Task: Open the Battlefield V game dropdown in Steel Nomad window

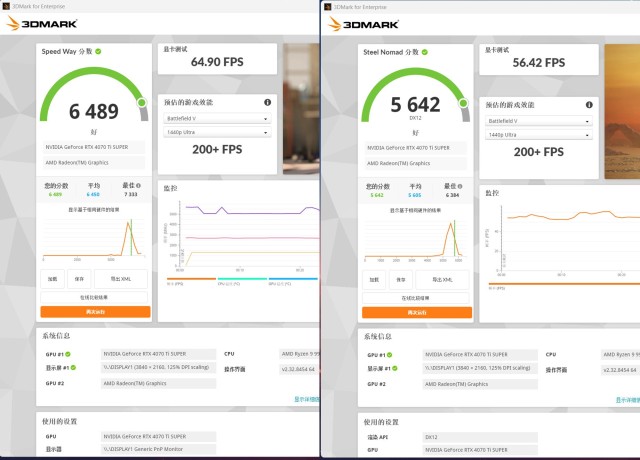Action: click(x=539, y=120)
